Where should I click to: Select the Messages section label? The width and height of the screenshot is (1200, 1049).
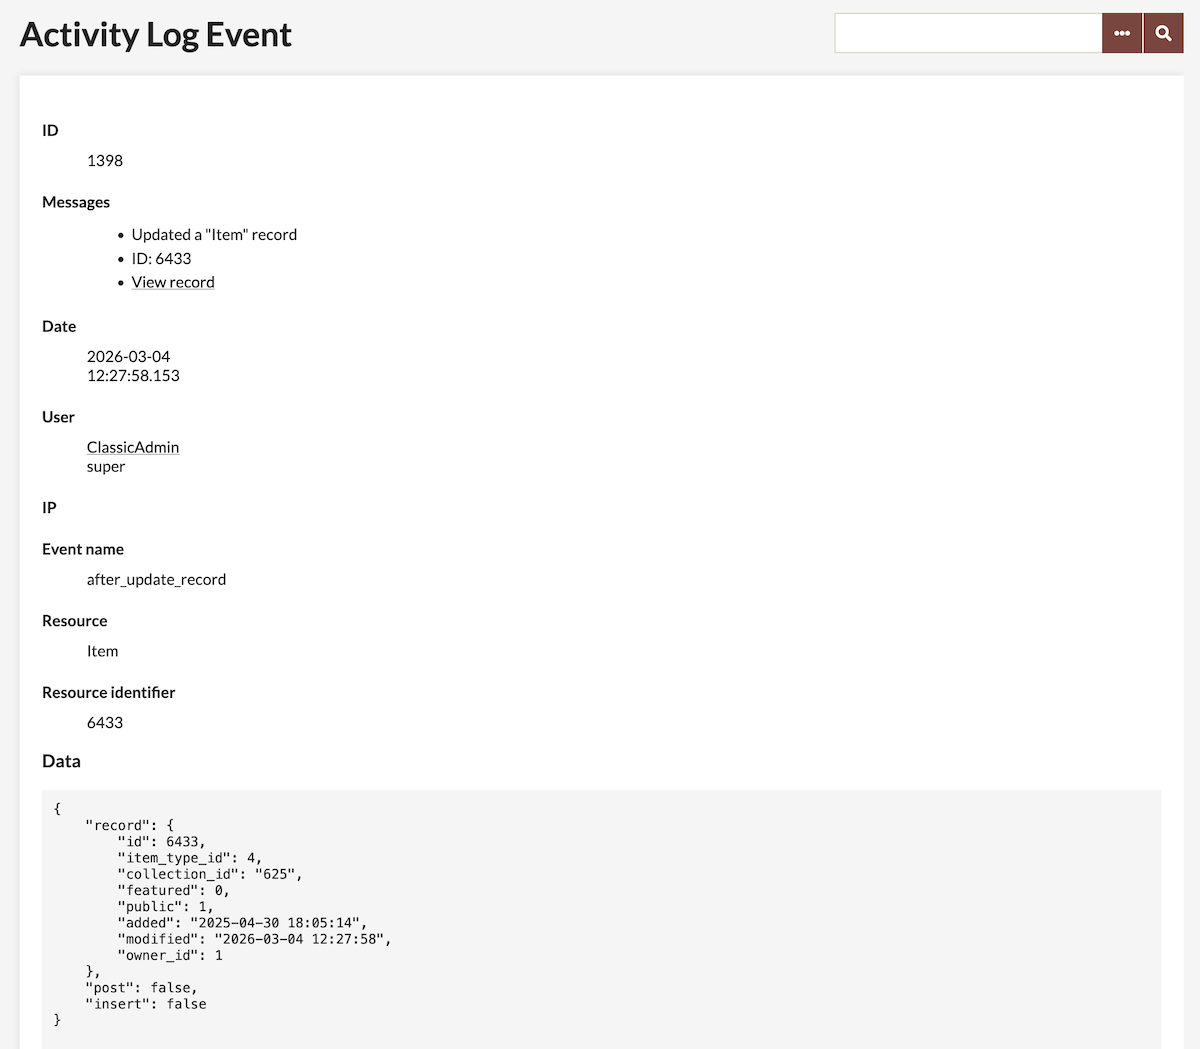pos(76,202)
